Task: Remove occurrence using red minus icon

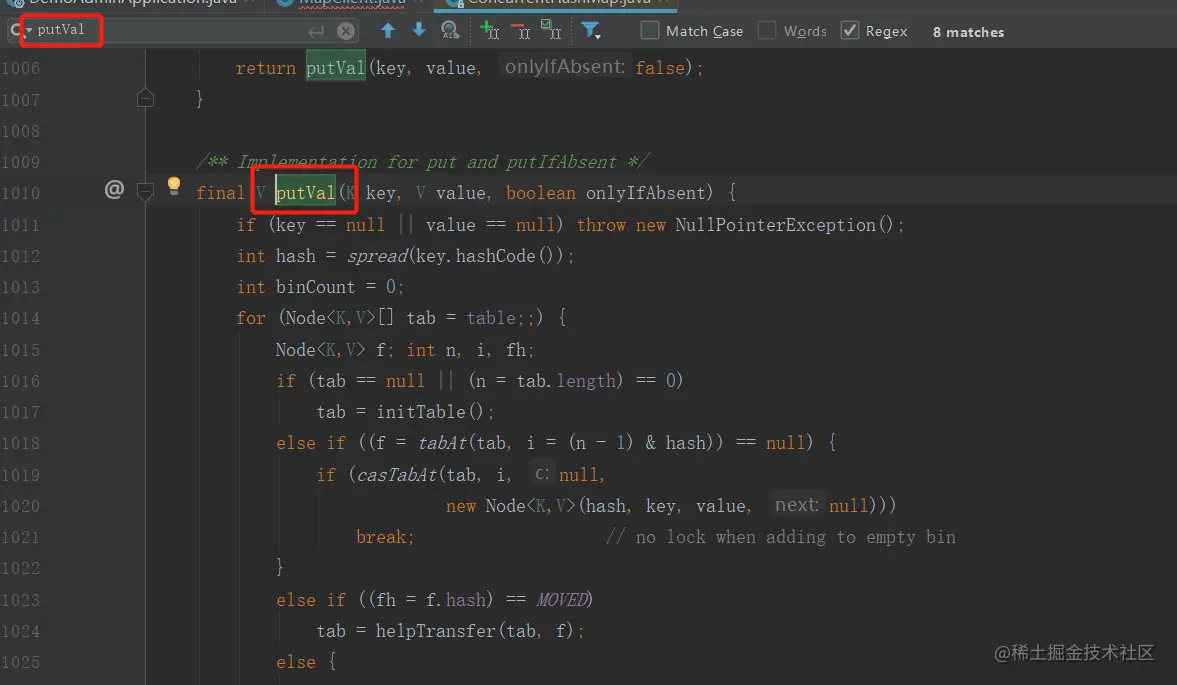Action: 520,30
